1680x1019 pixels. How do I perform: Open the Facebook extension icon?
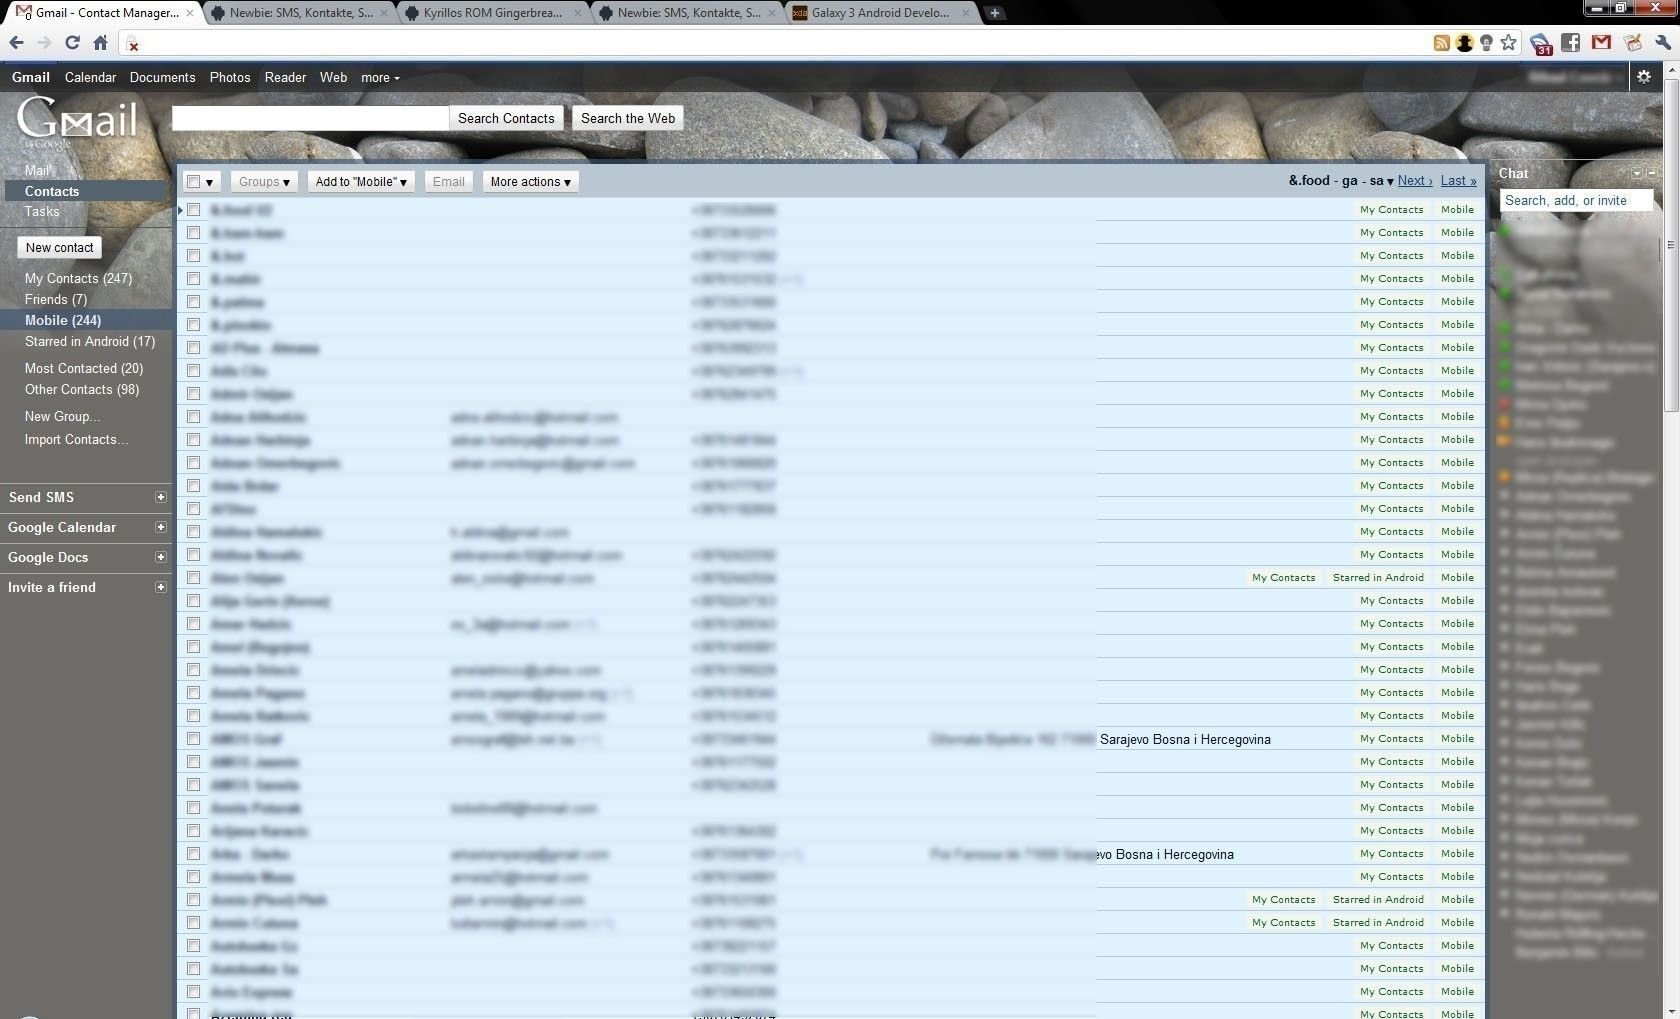point(1571,42)
